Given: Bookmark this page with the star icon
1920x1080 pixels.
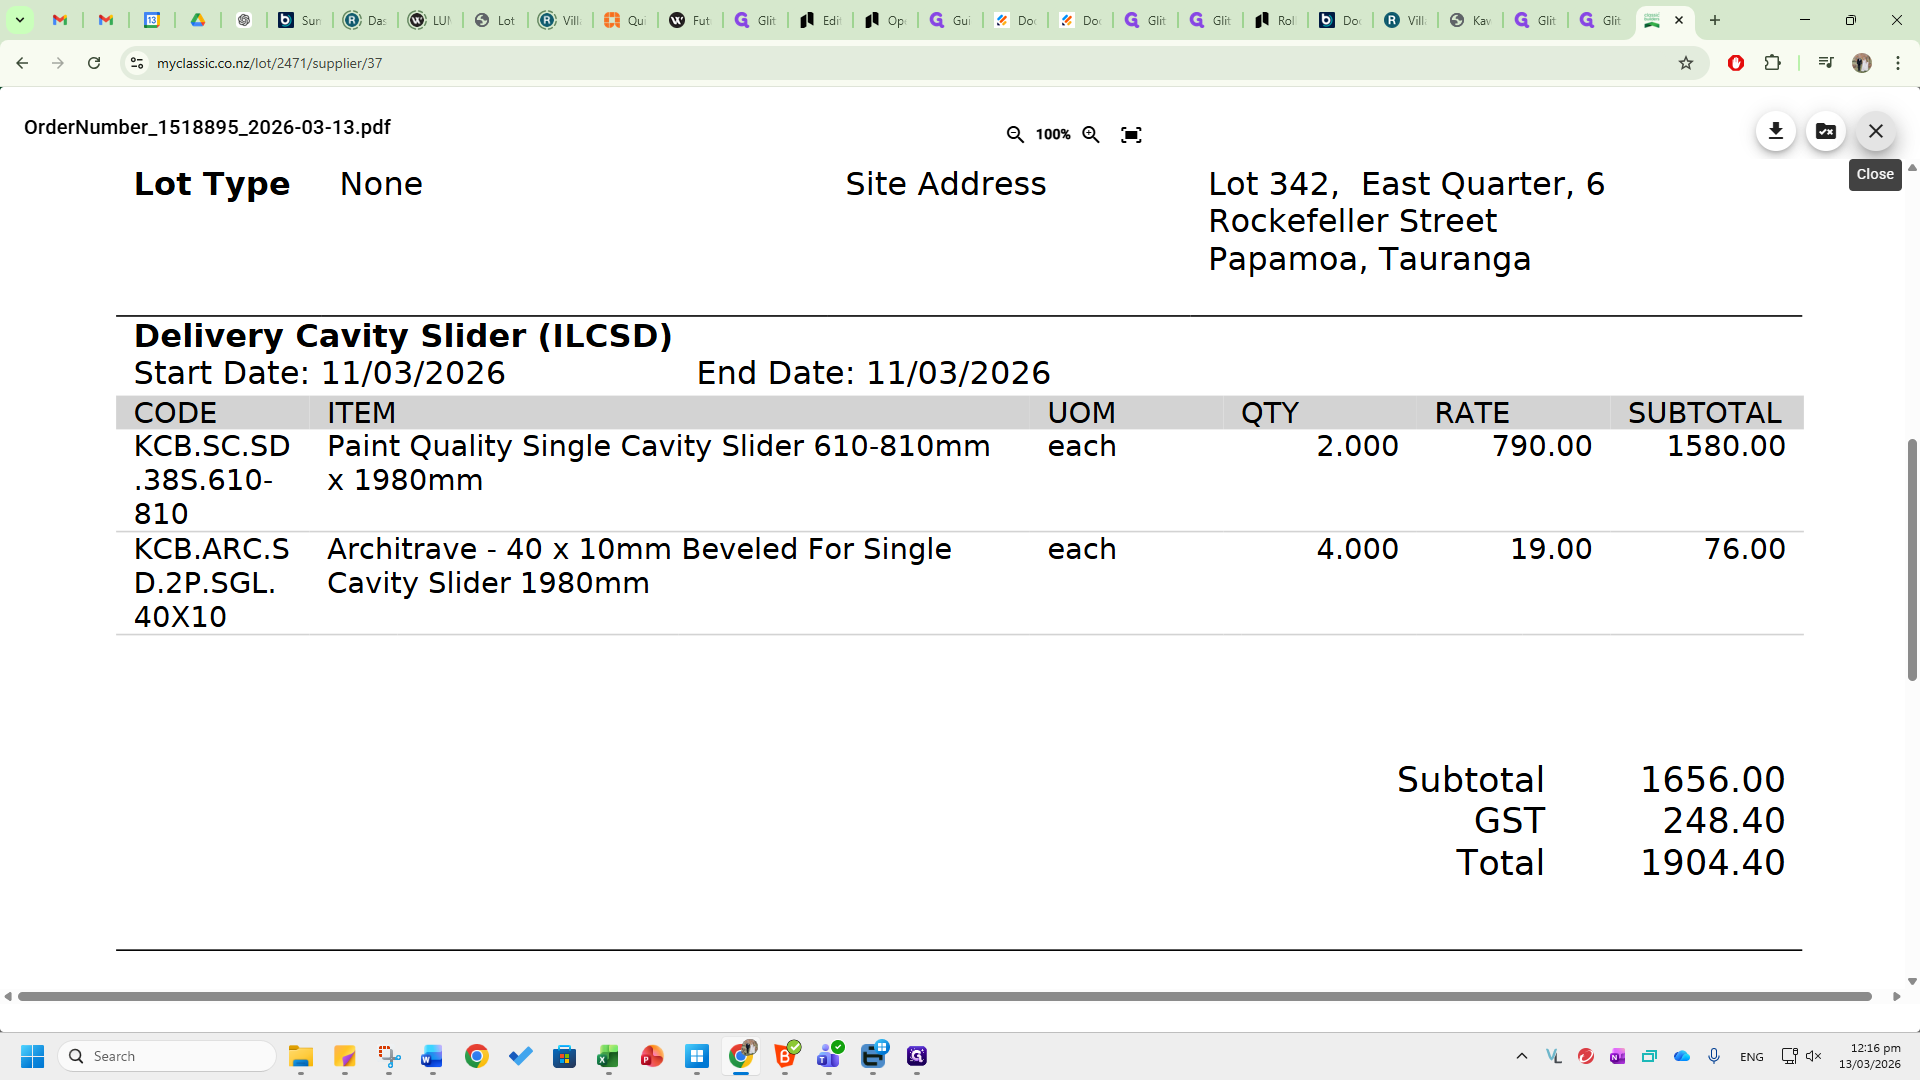Looking at the screenshot, I should point(1686,63).
